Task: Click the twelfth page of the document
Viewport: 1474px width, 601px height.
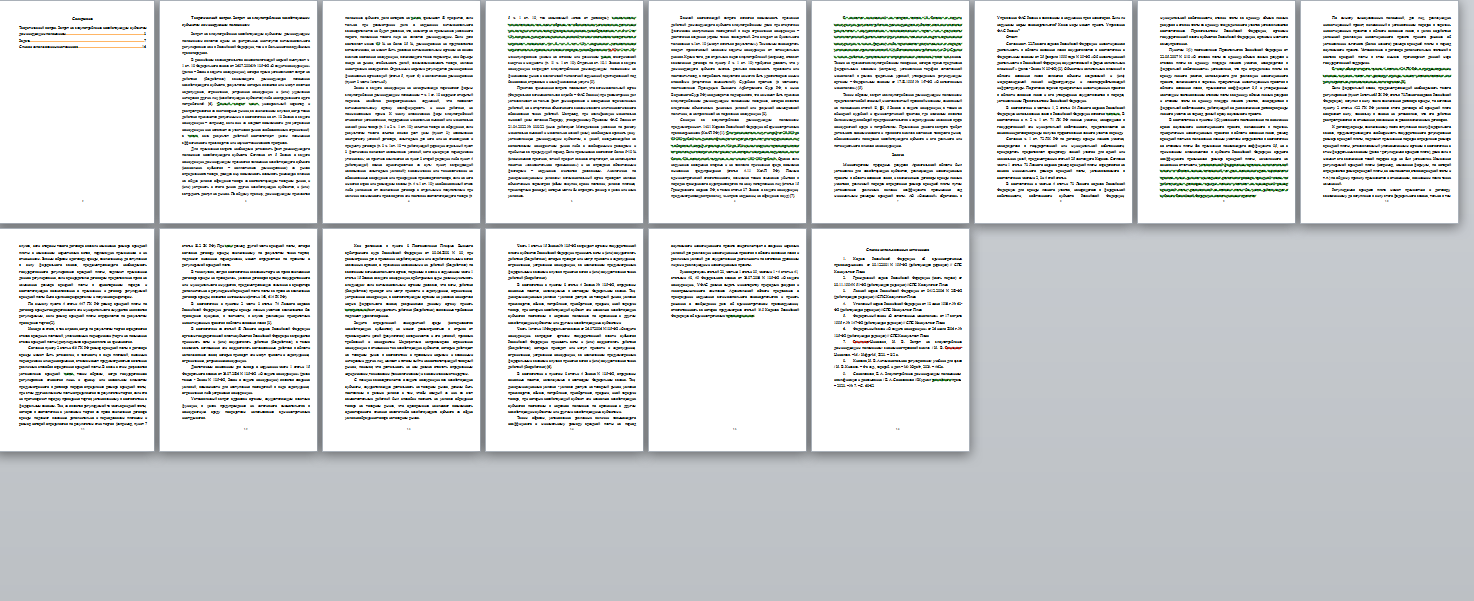Action: pyautogui.click(x=400, y=340)
